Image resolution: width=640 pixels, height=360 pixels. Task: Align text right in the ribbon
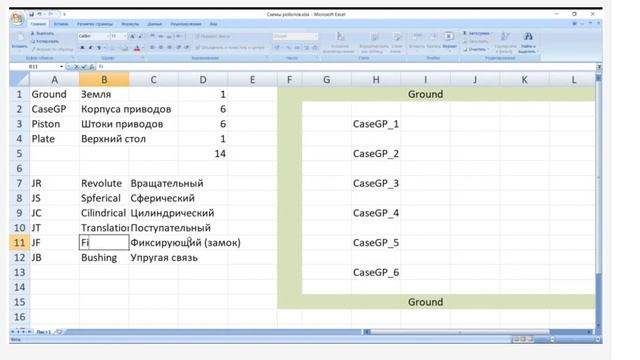pyautogui.click(x=169, y=48)
